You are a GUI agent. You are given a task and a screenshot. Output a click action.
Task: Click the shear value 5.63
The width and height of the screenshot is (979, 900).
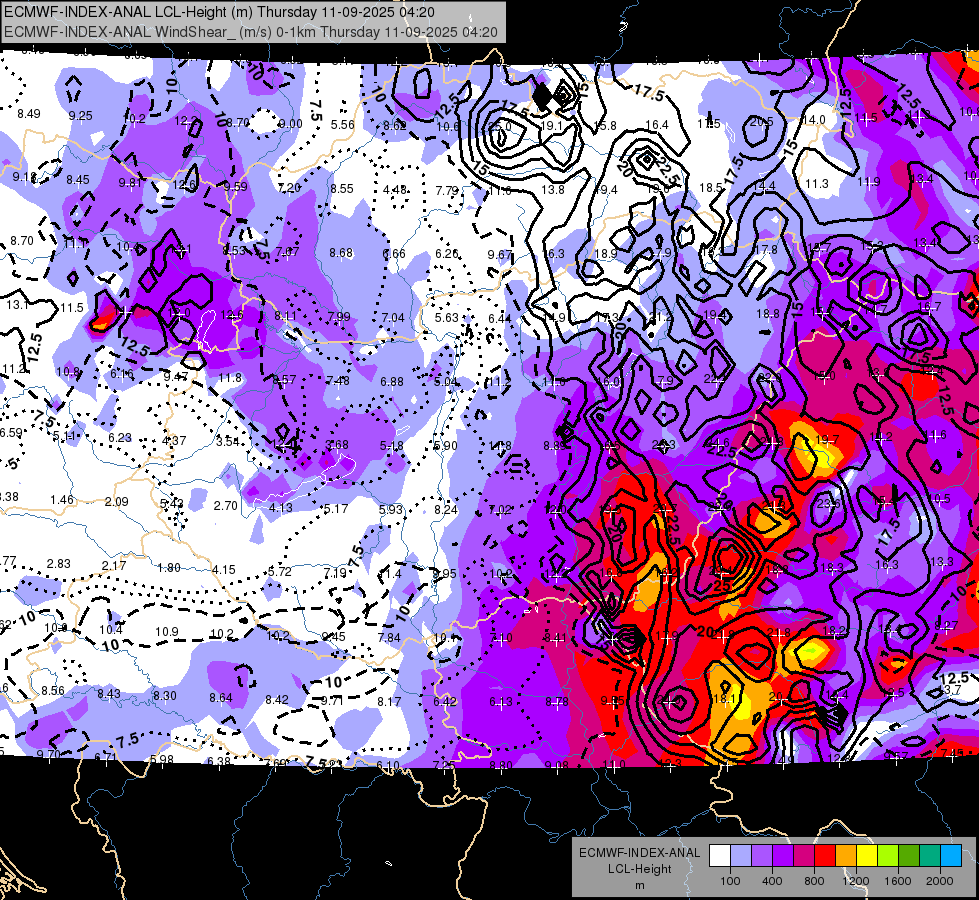coord(446,317)
